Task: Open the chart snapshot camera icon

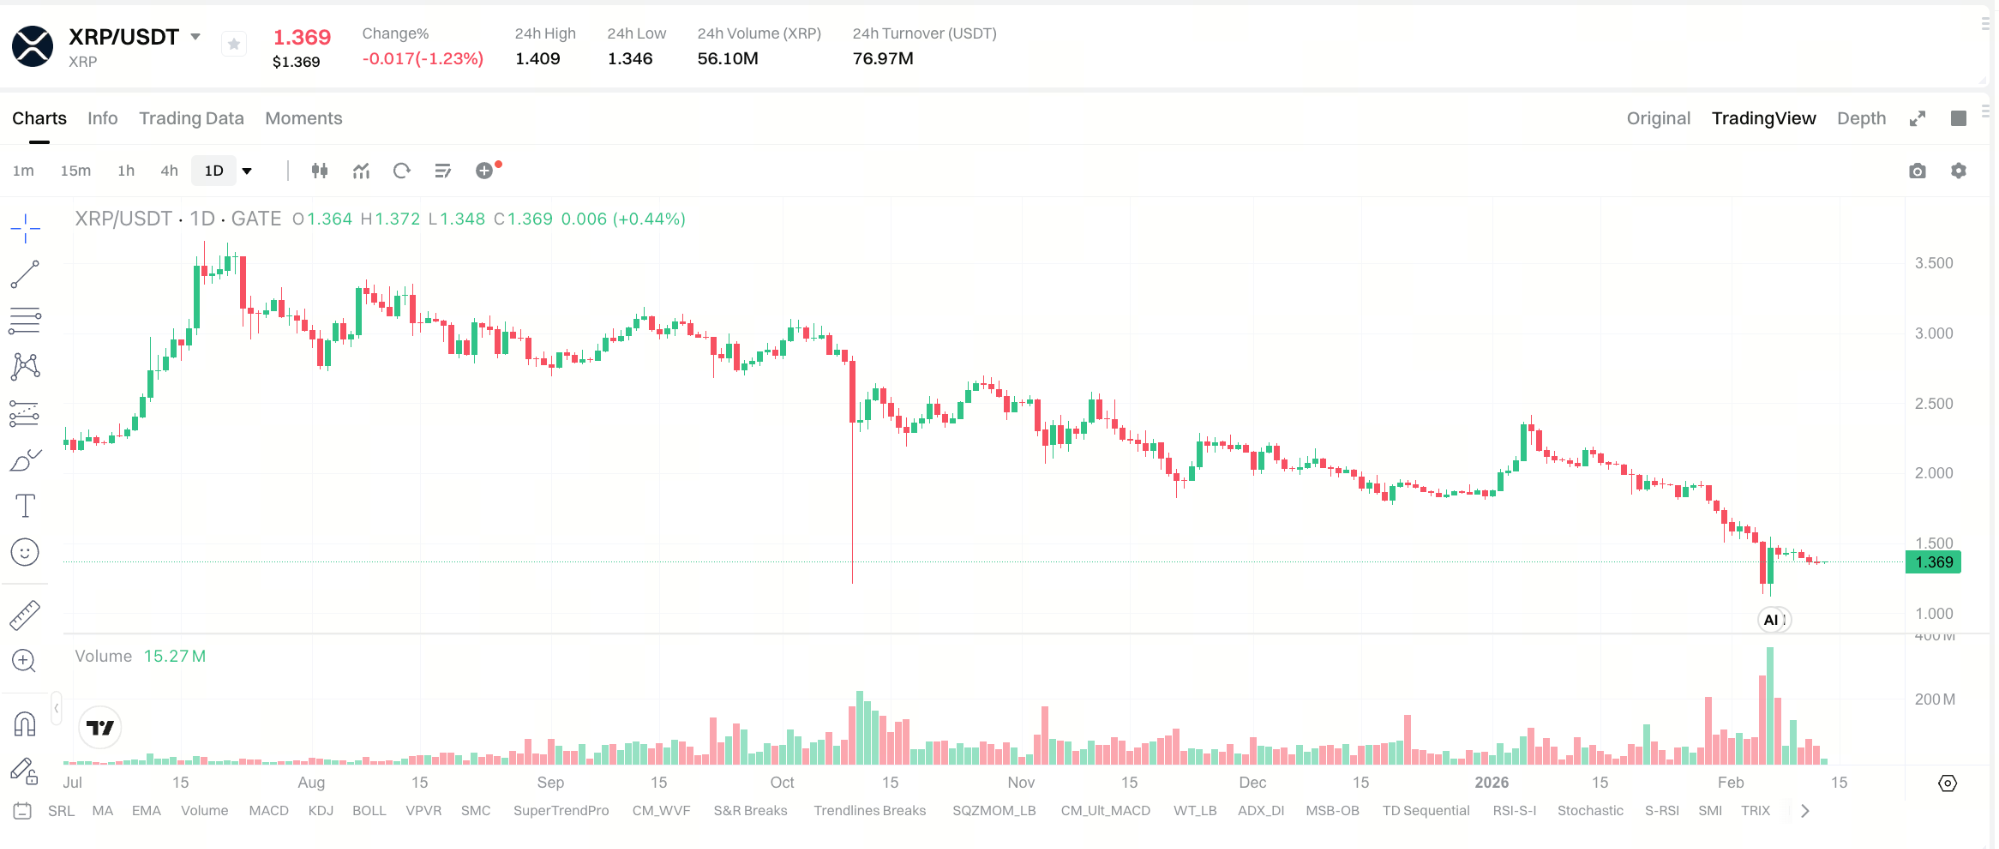Action: 1918,171
